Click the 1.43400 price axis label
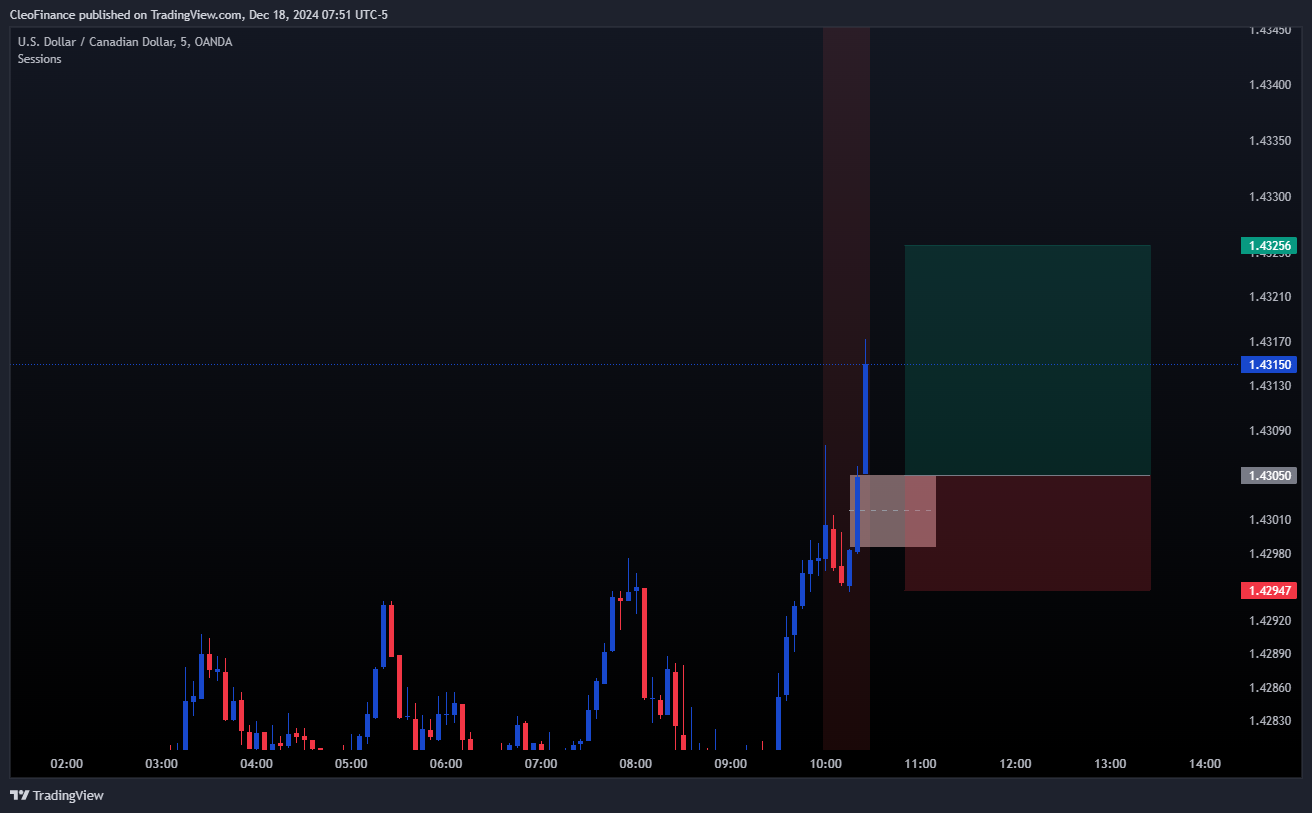The image size is (1312, 813). click(x=1270, y=85)
